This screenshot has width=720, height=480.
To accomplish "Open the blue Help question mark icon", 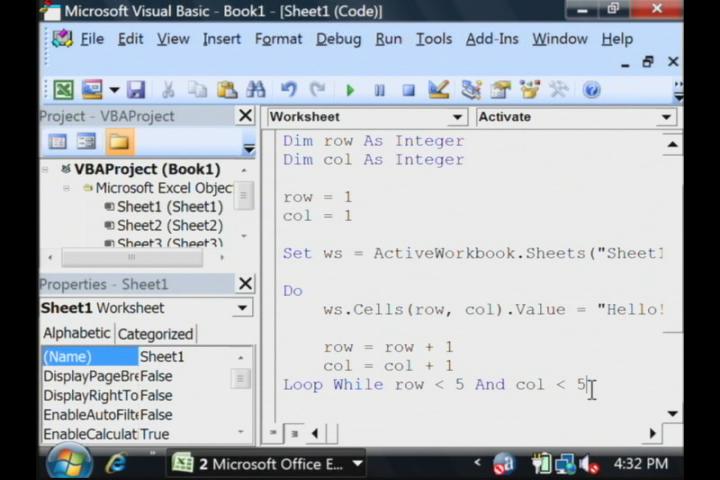I will [x=591, y=90].
